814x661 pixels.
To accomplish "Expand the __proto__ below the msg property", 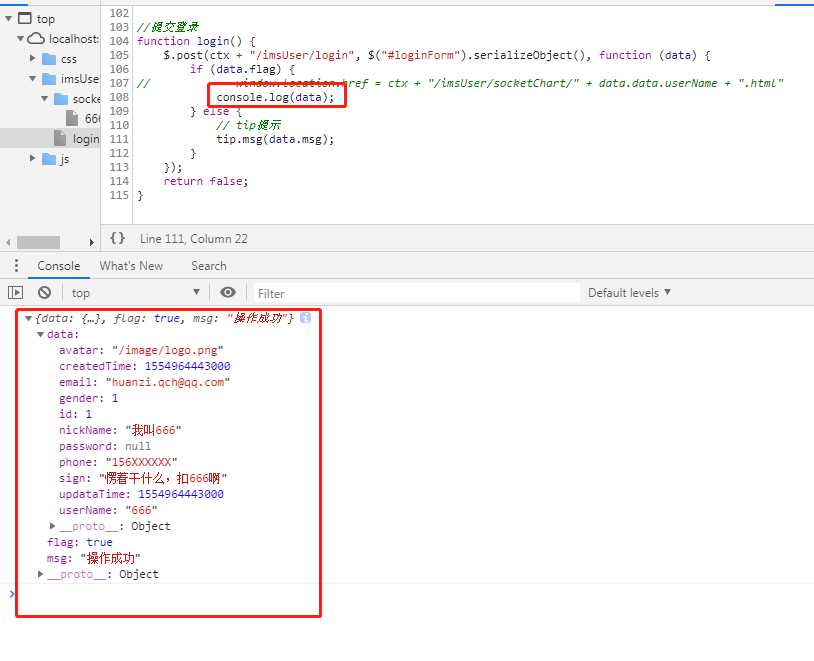I will click(x=41, y=574).
